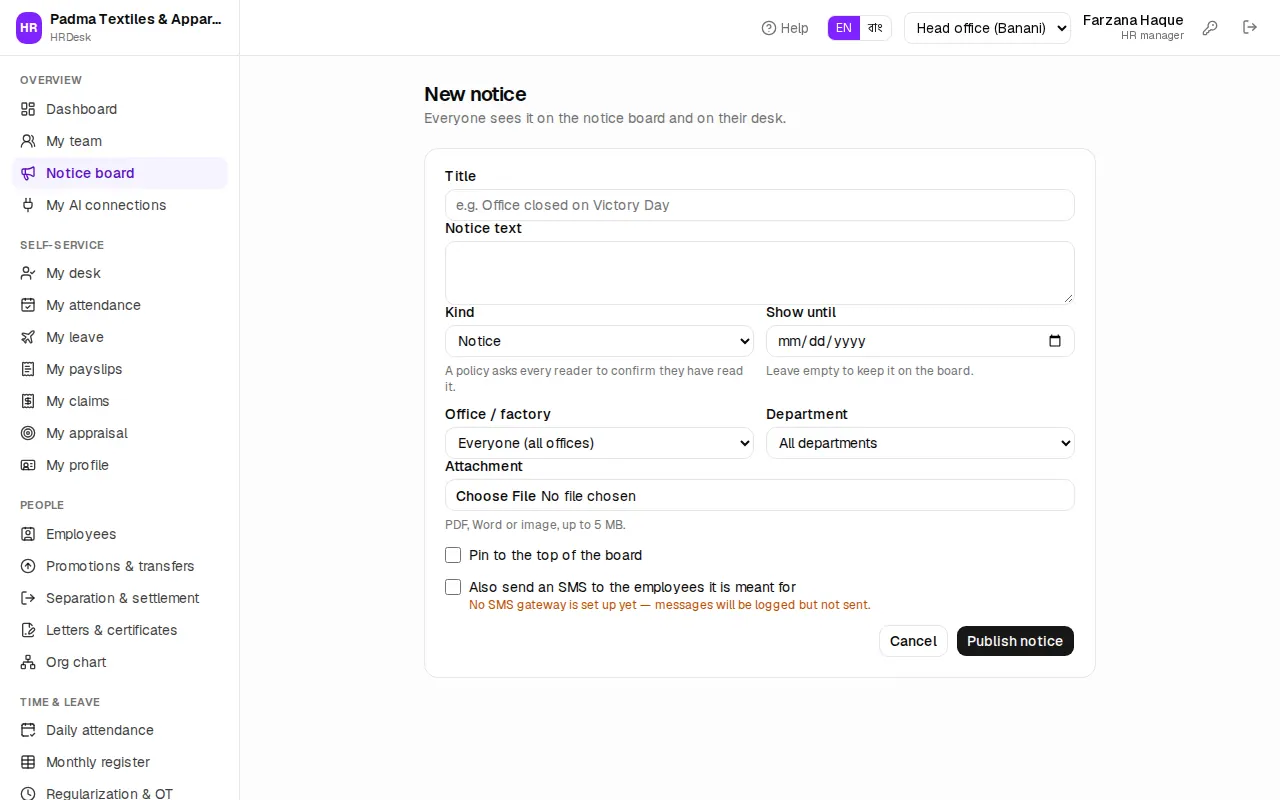Screen dimensions: 1280x800
Task: Open Separation & settlement page
Action: [120, 598]
